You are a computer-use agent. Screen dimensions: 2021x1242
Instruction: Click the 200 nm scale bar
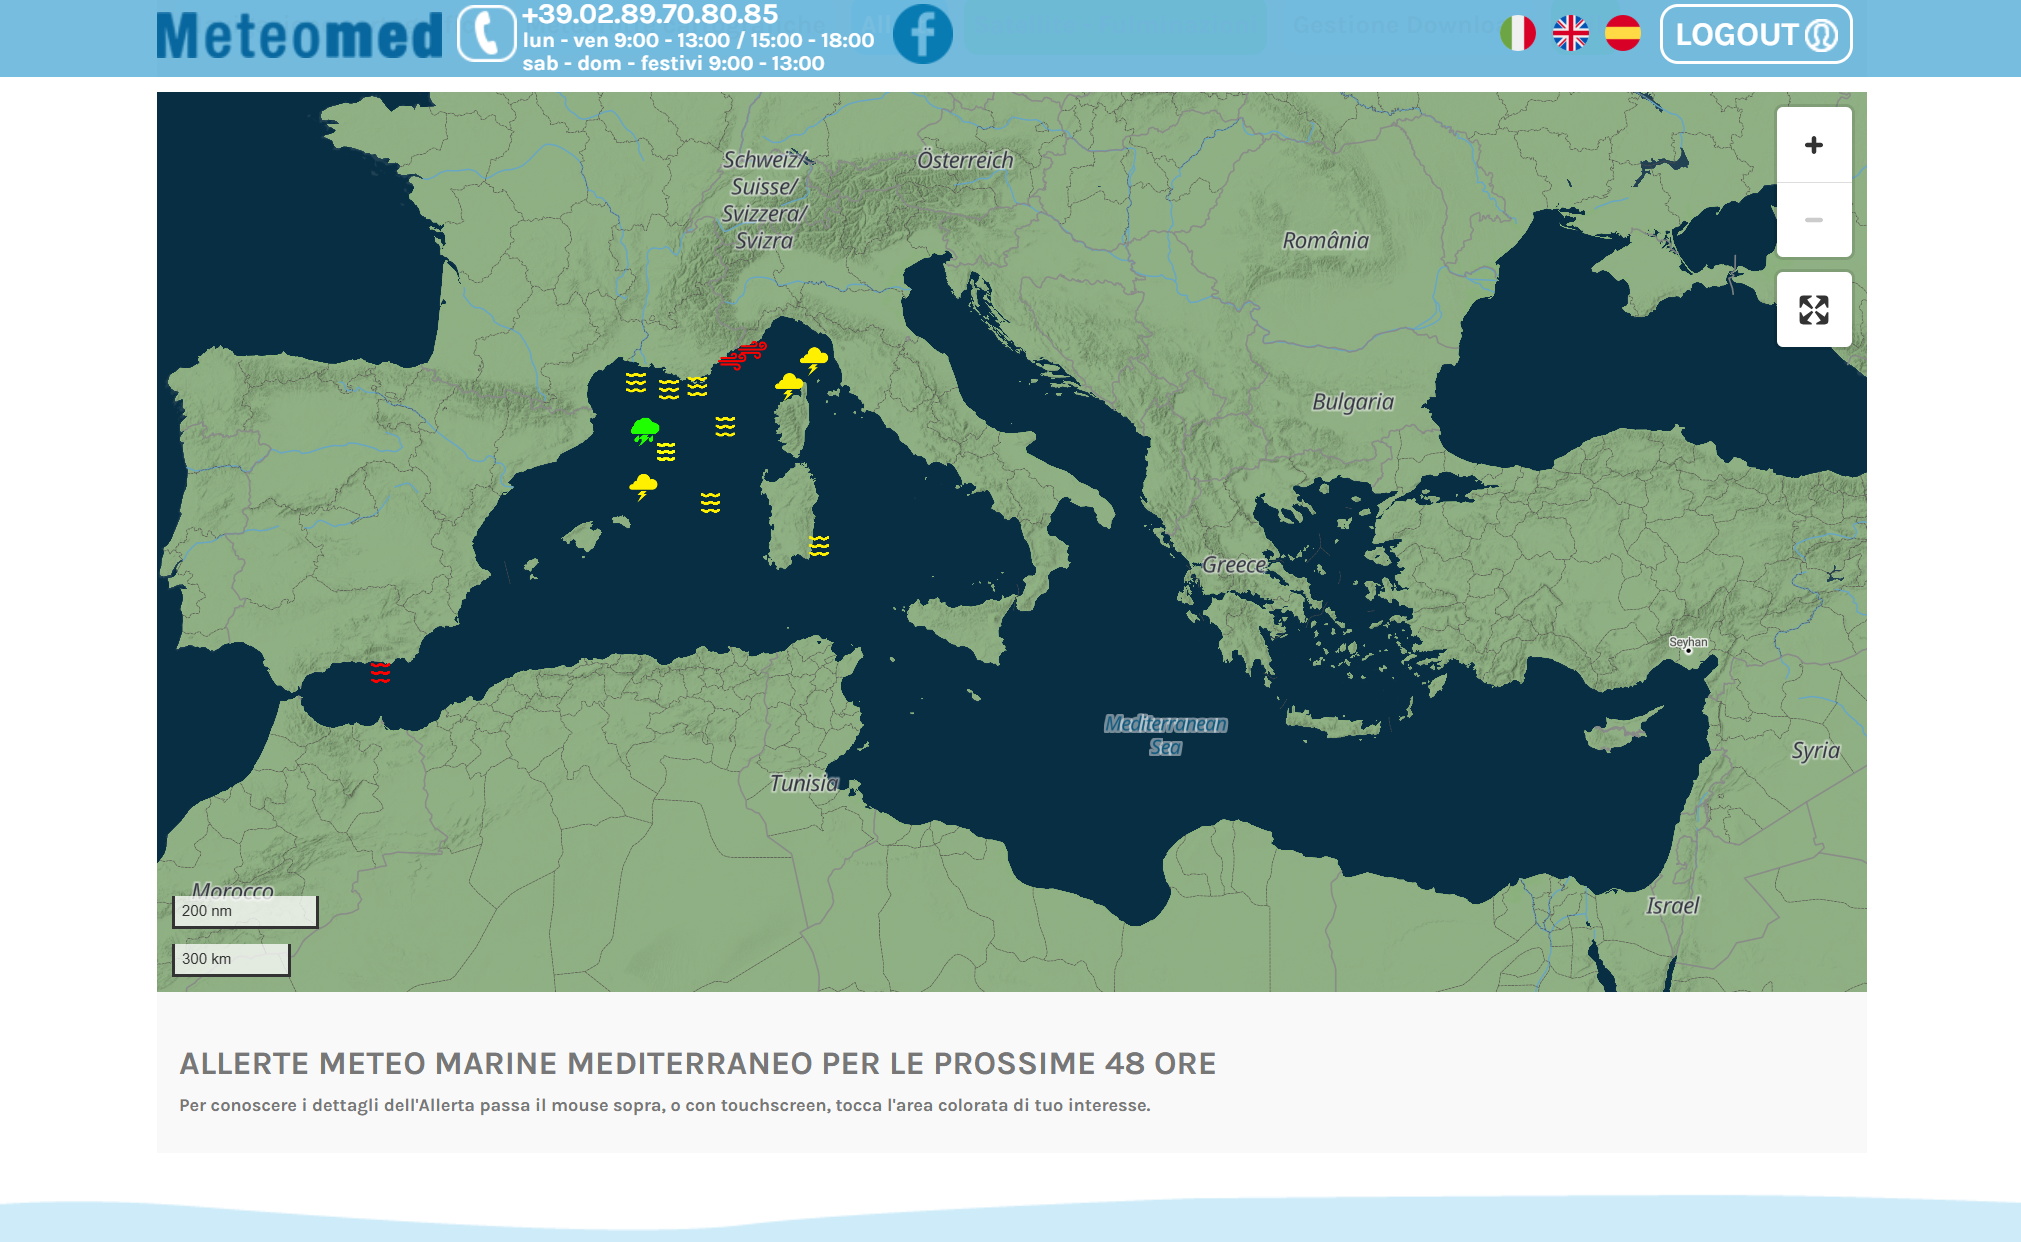245,911
